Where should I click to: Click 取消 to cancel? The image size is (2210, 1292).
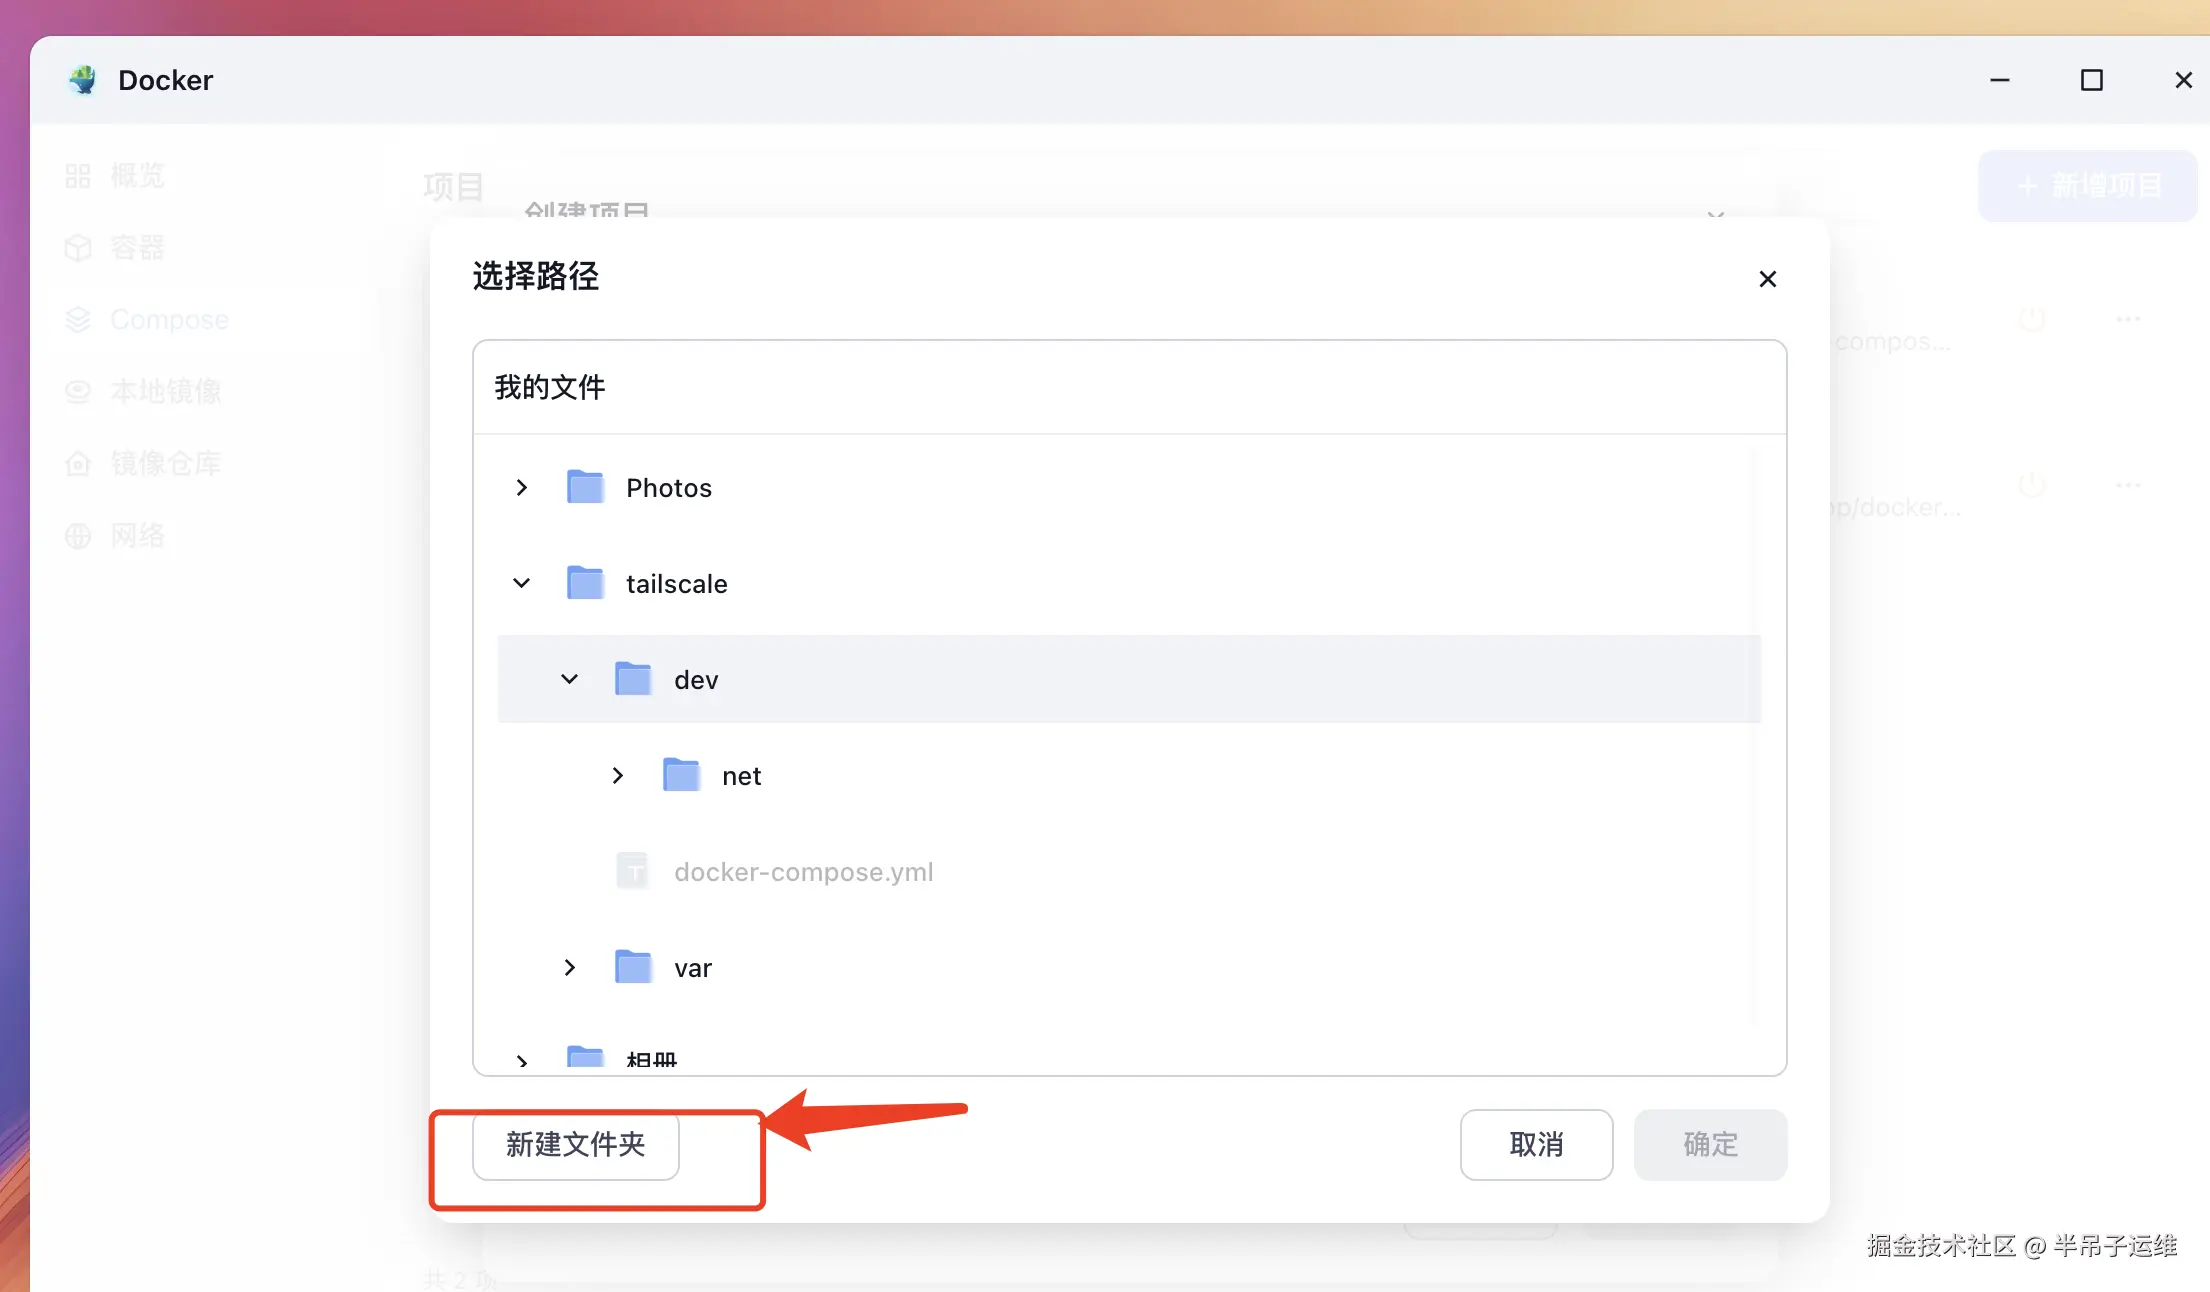pyautogui.click(x=1536, y=1144)
